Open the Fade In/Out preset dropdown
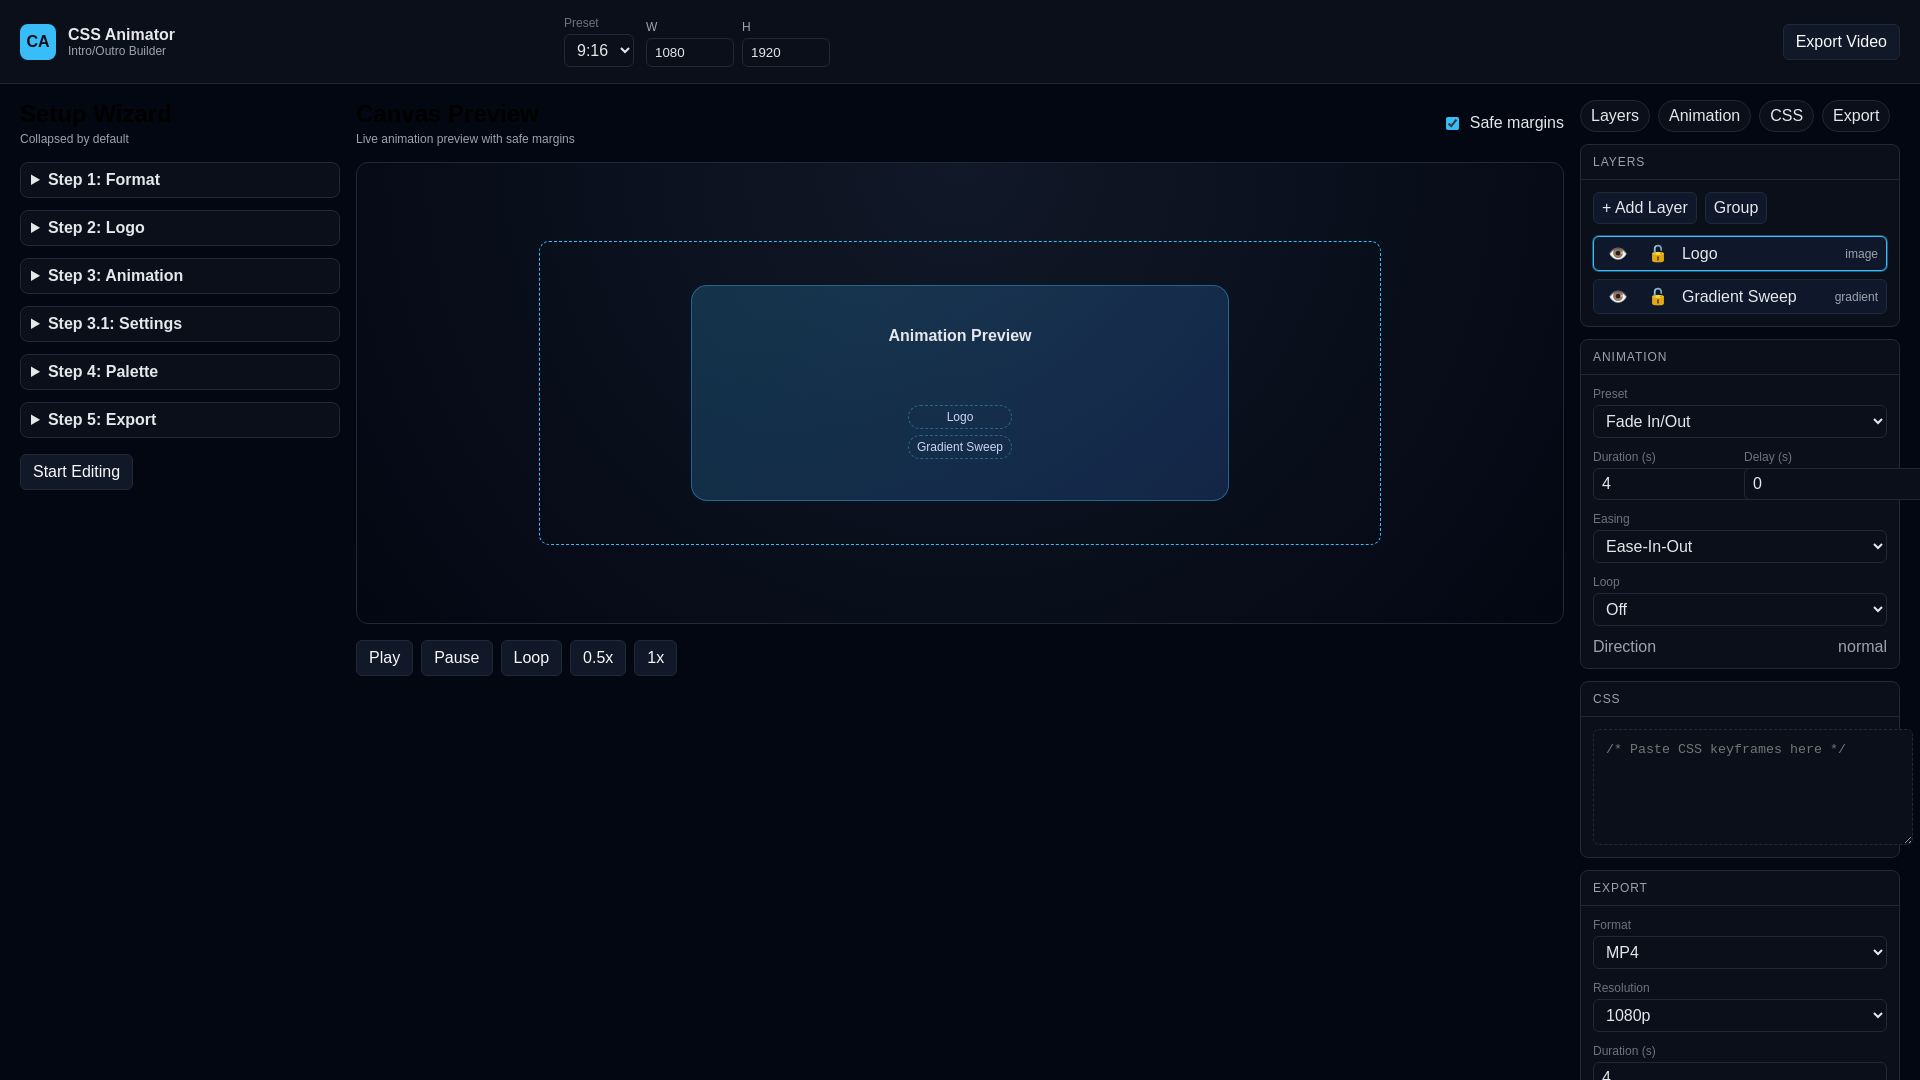1920x1080 pixels. tap(1740, 422)
